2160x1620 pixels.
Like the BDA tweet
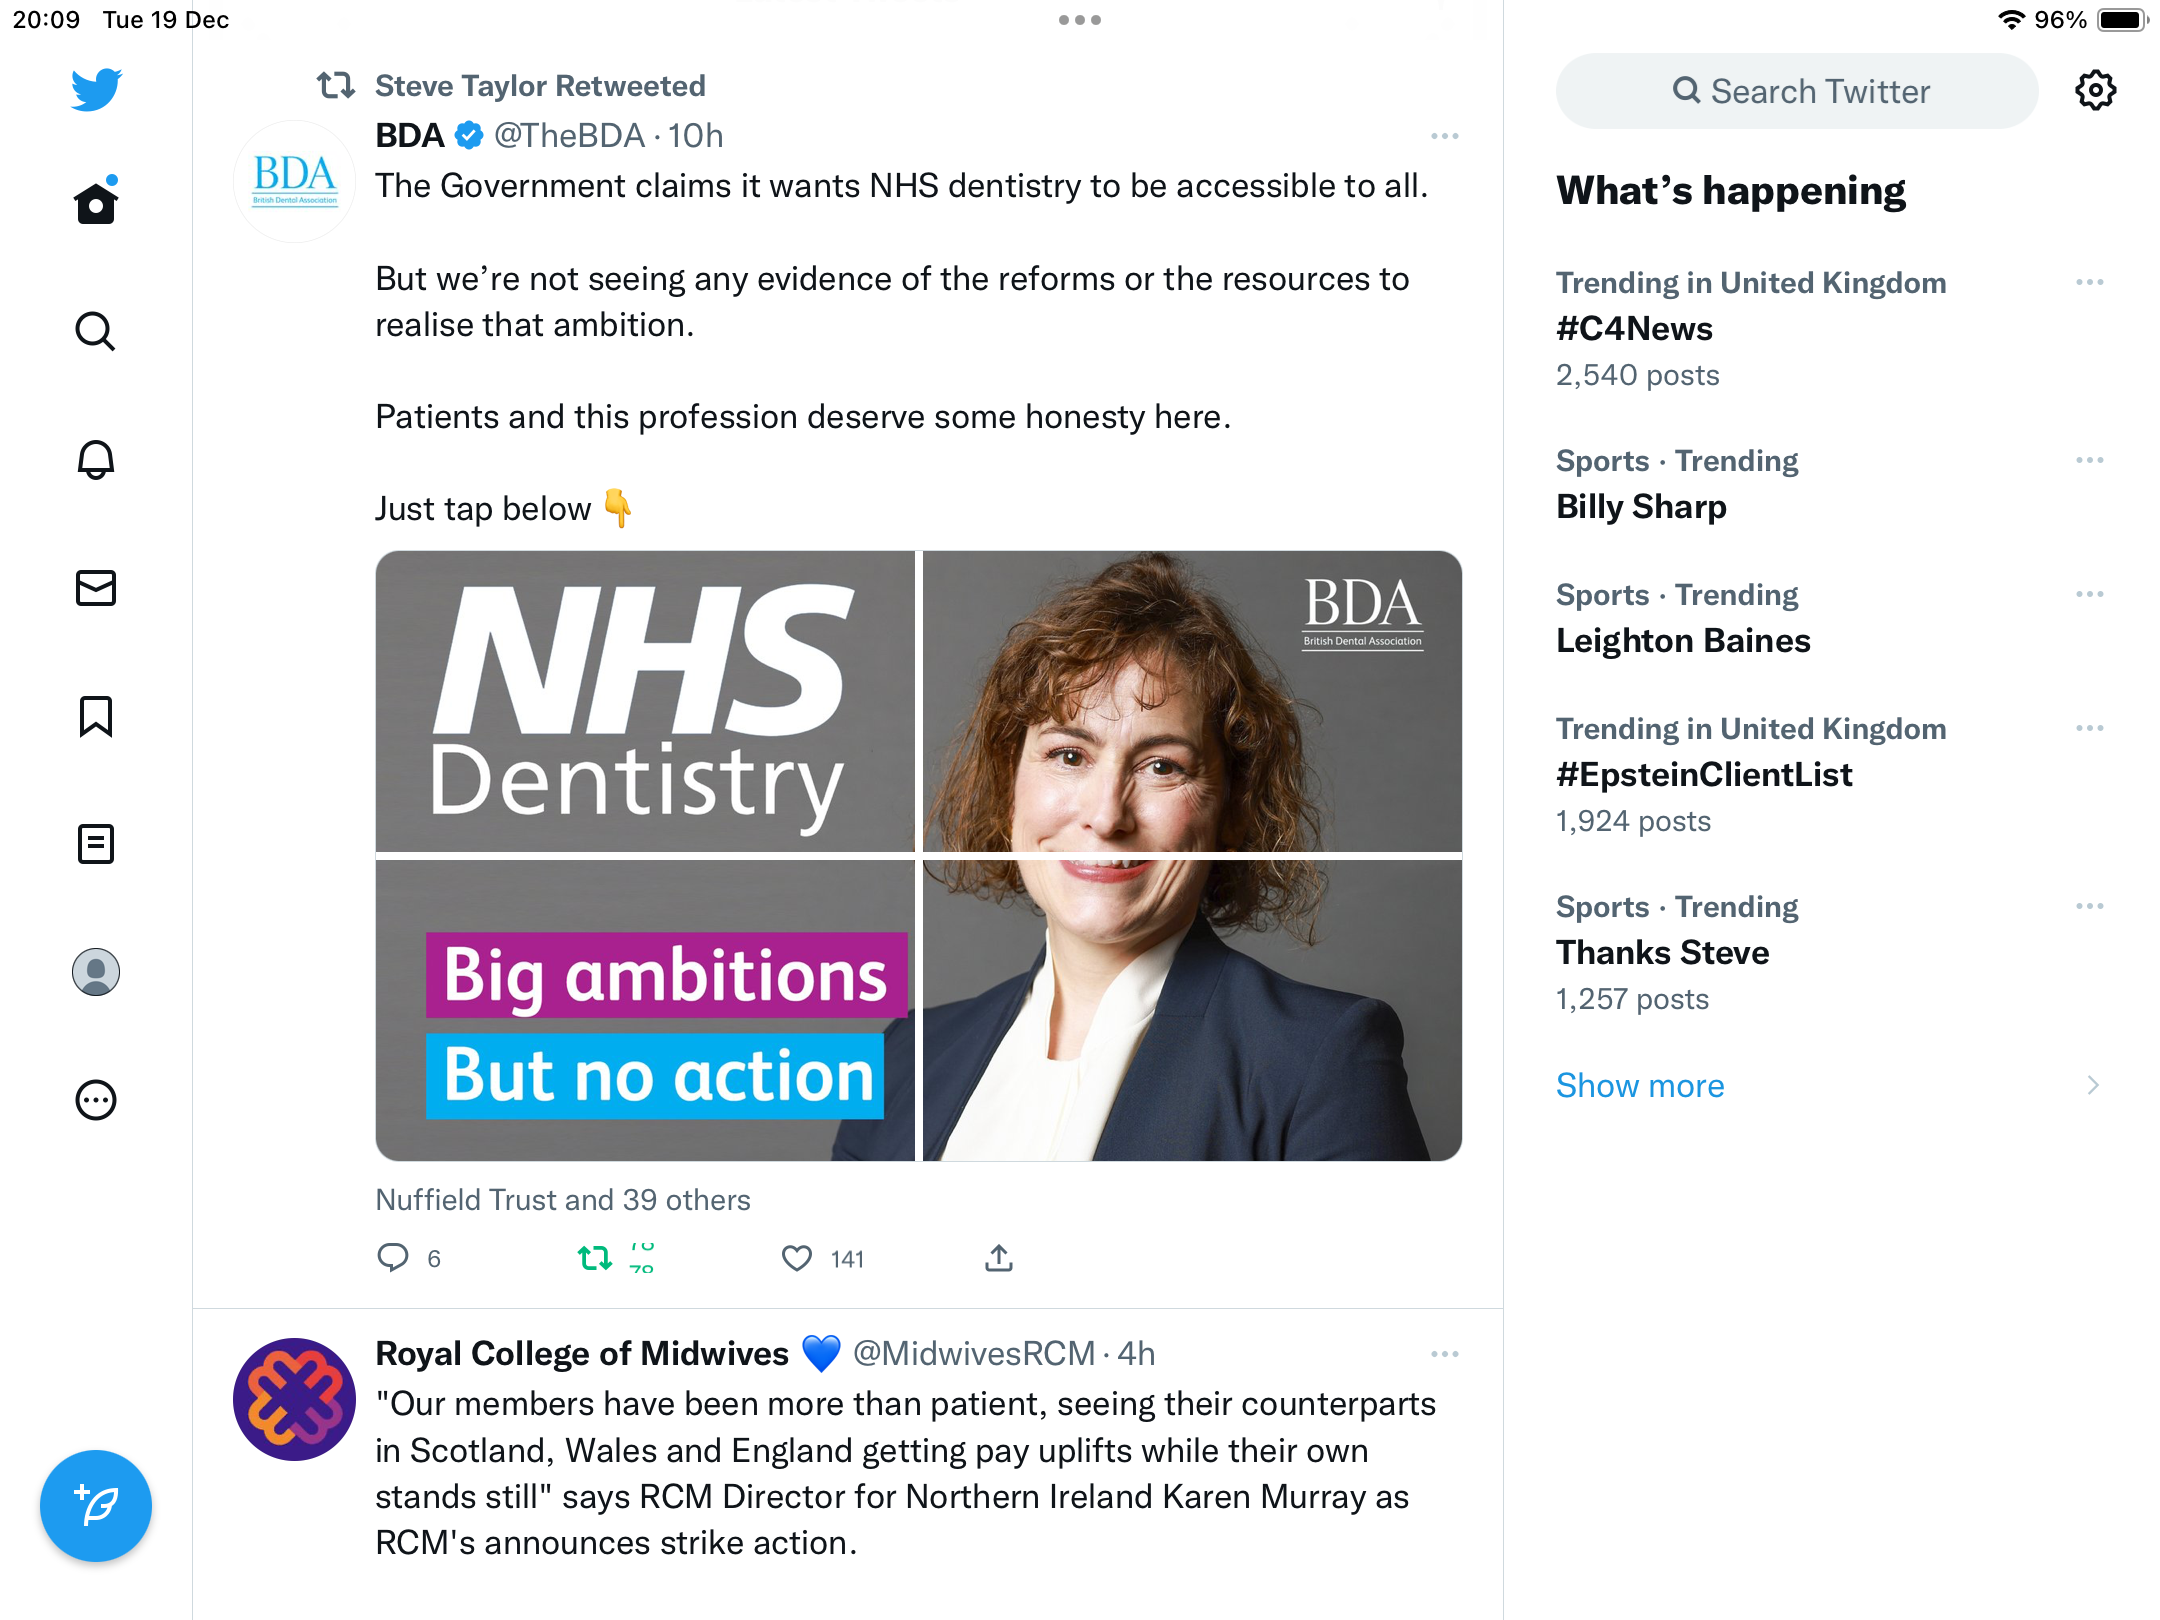(797, 1258)
